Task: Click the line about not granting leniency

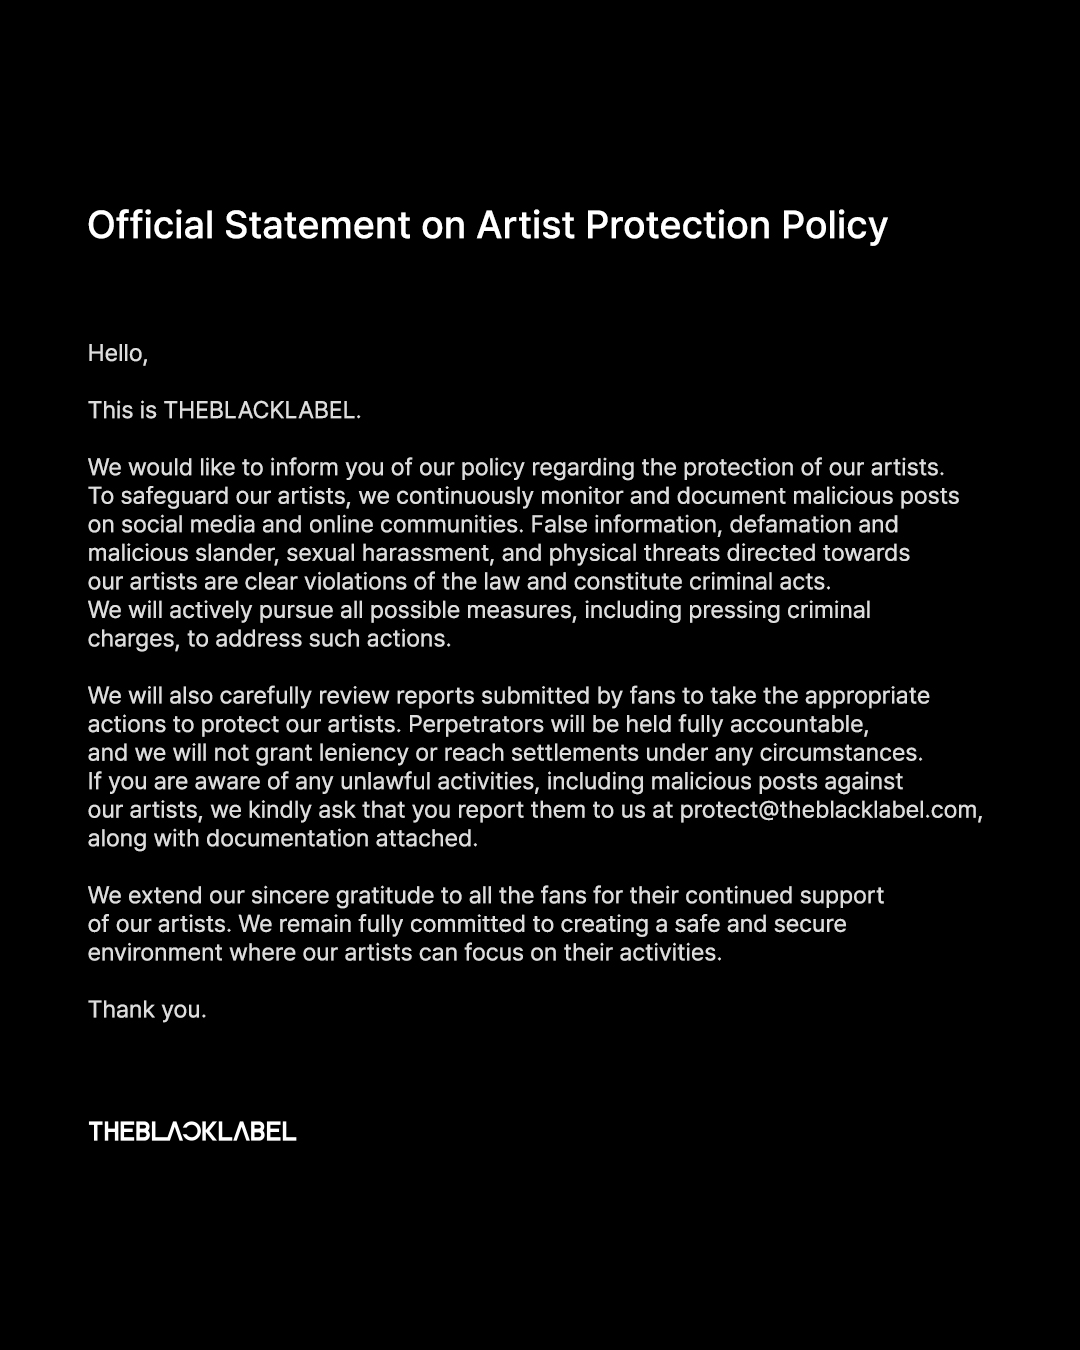Action: coord(505,753)
